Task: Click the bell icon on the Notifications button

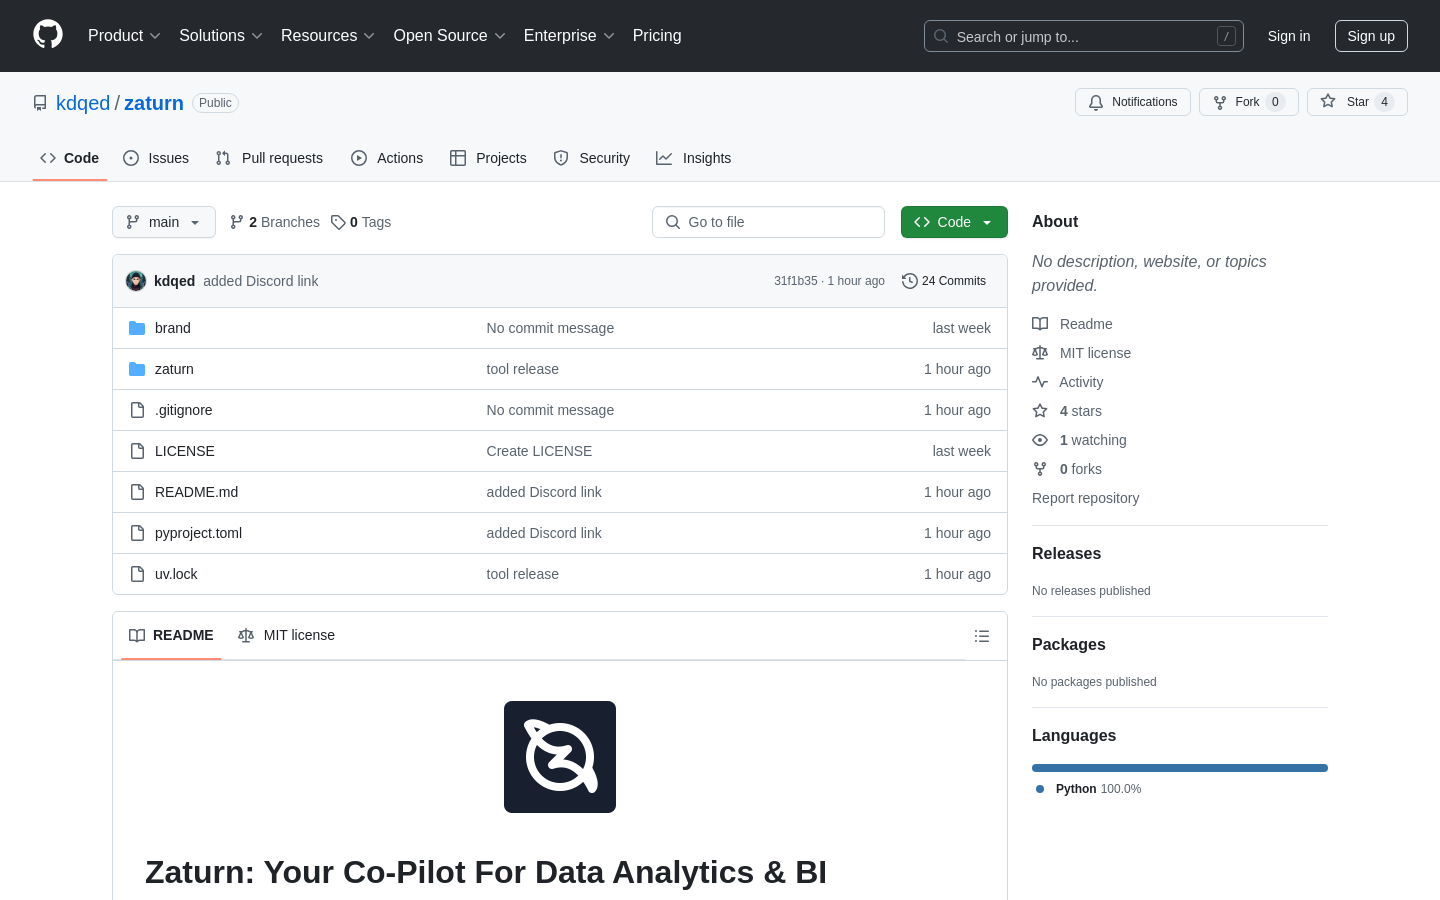Action: [x=1096, y=102]
